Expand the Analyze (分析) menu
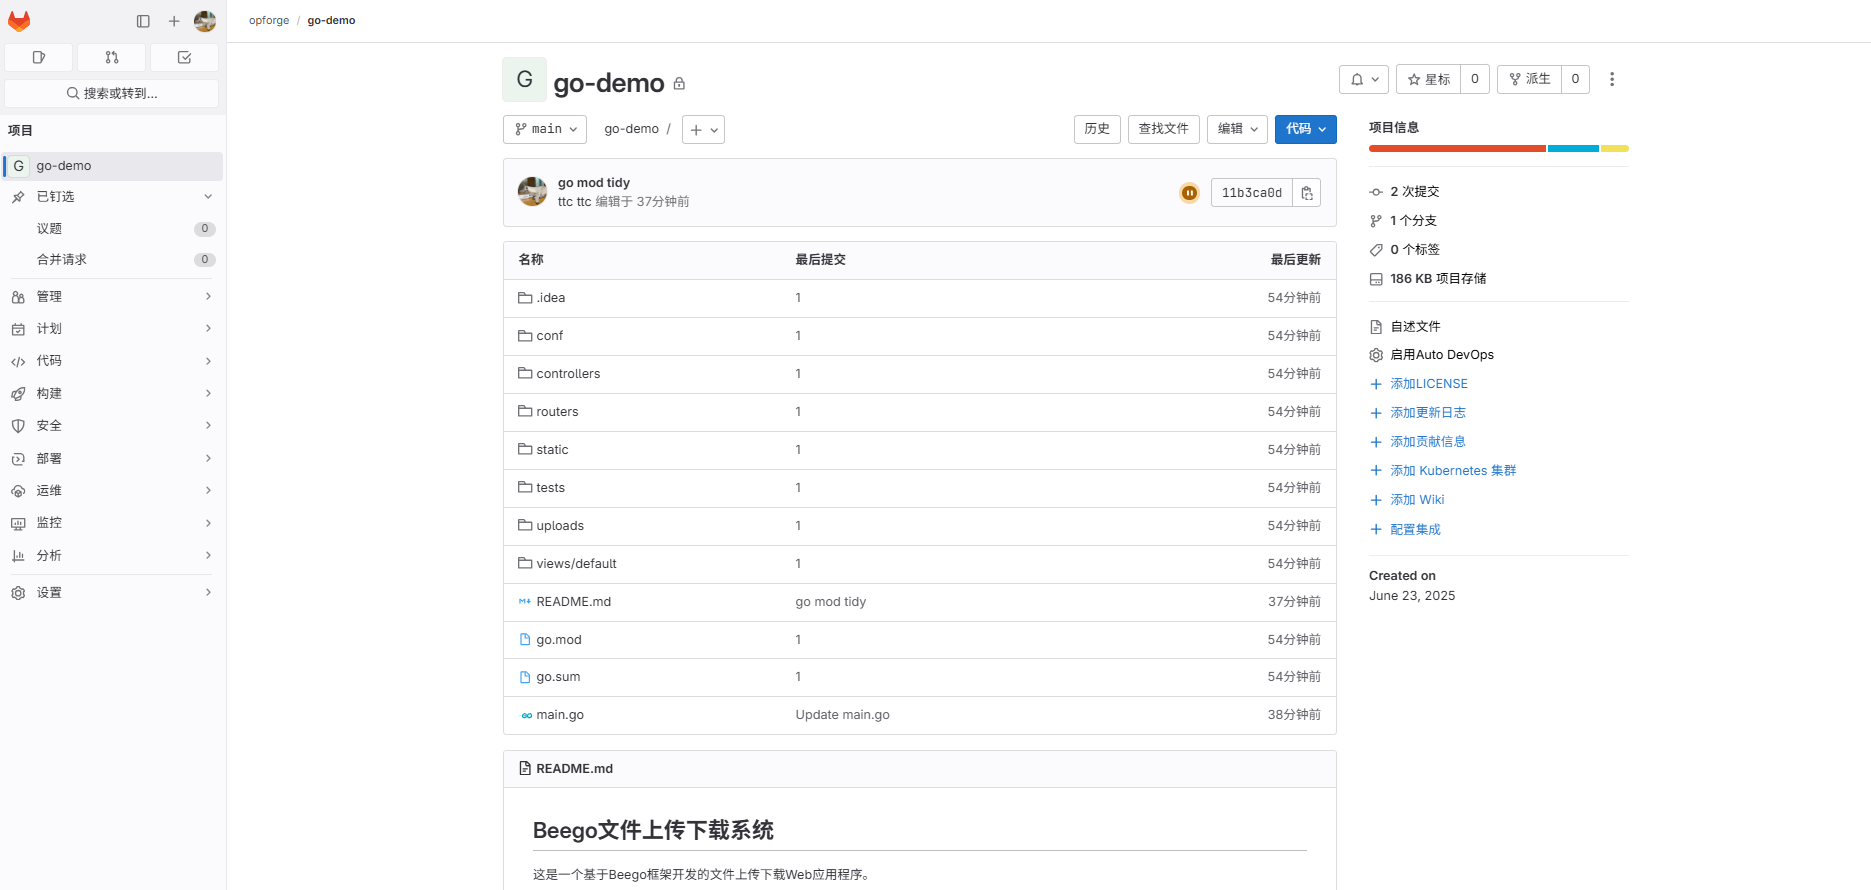 click(113, 556)
